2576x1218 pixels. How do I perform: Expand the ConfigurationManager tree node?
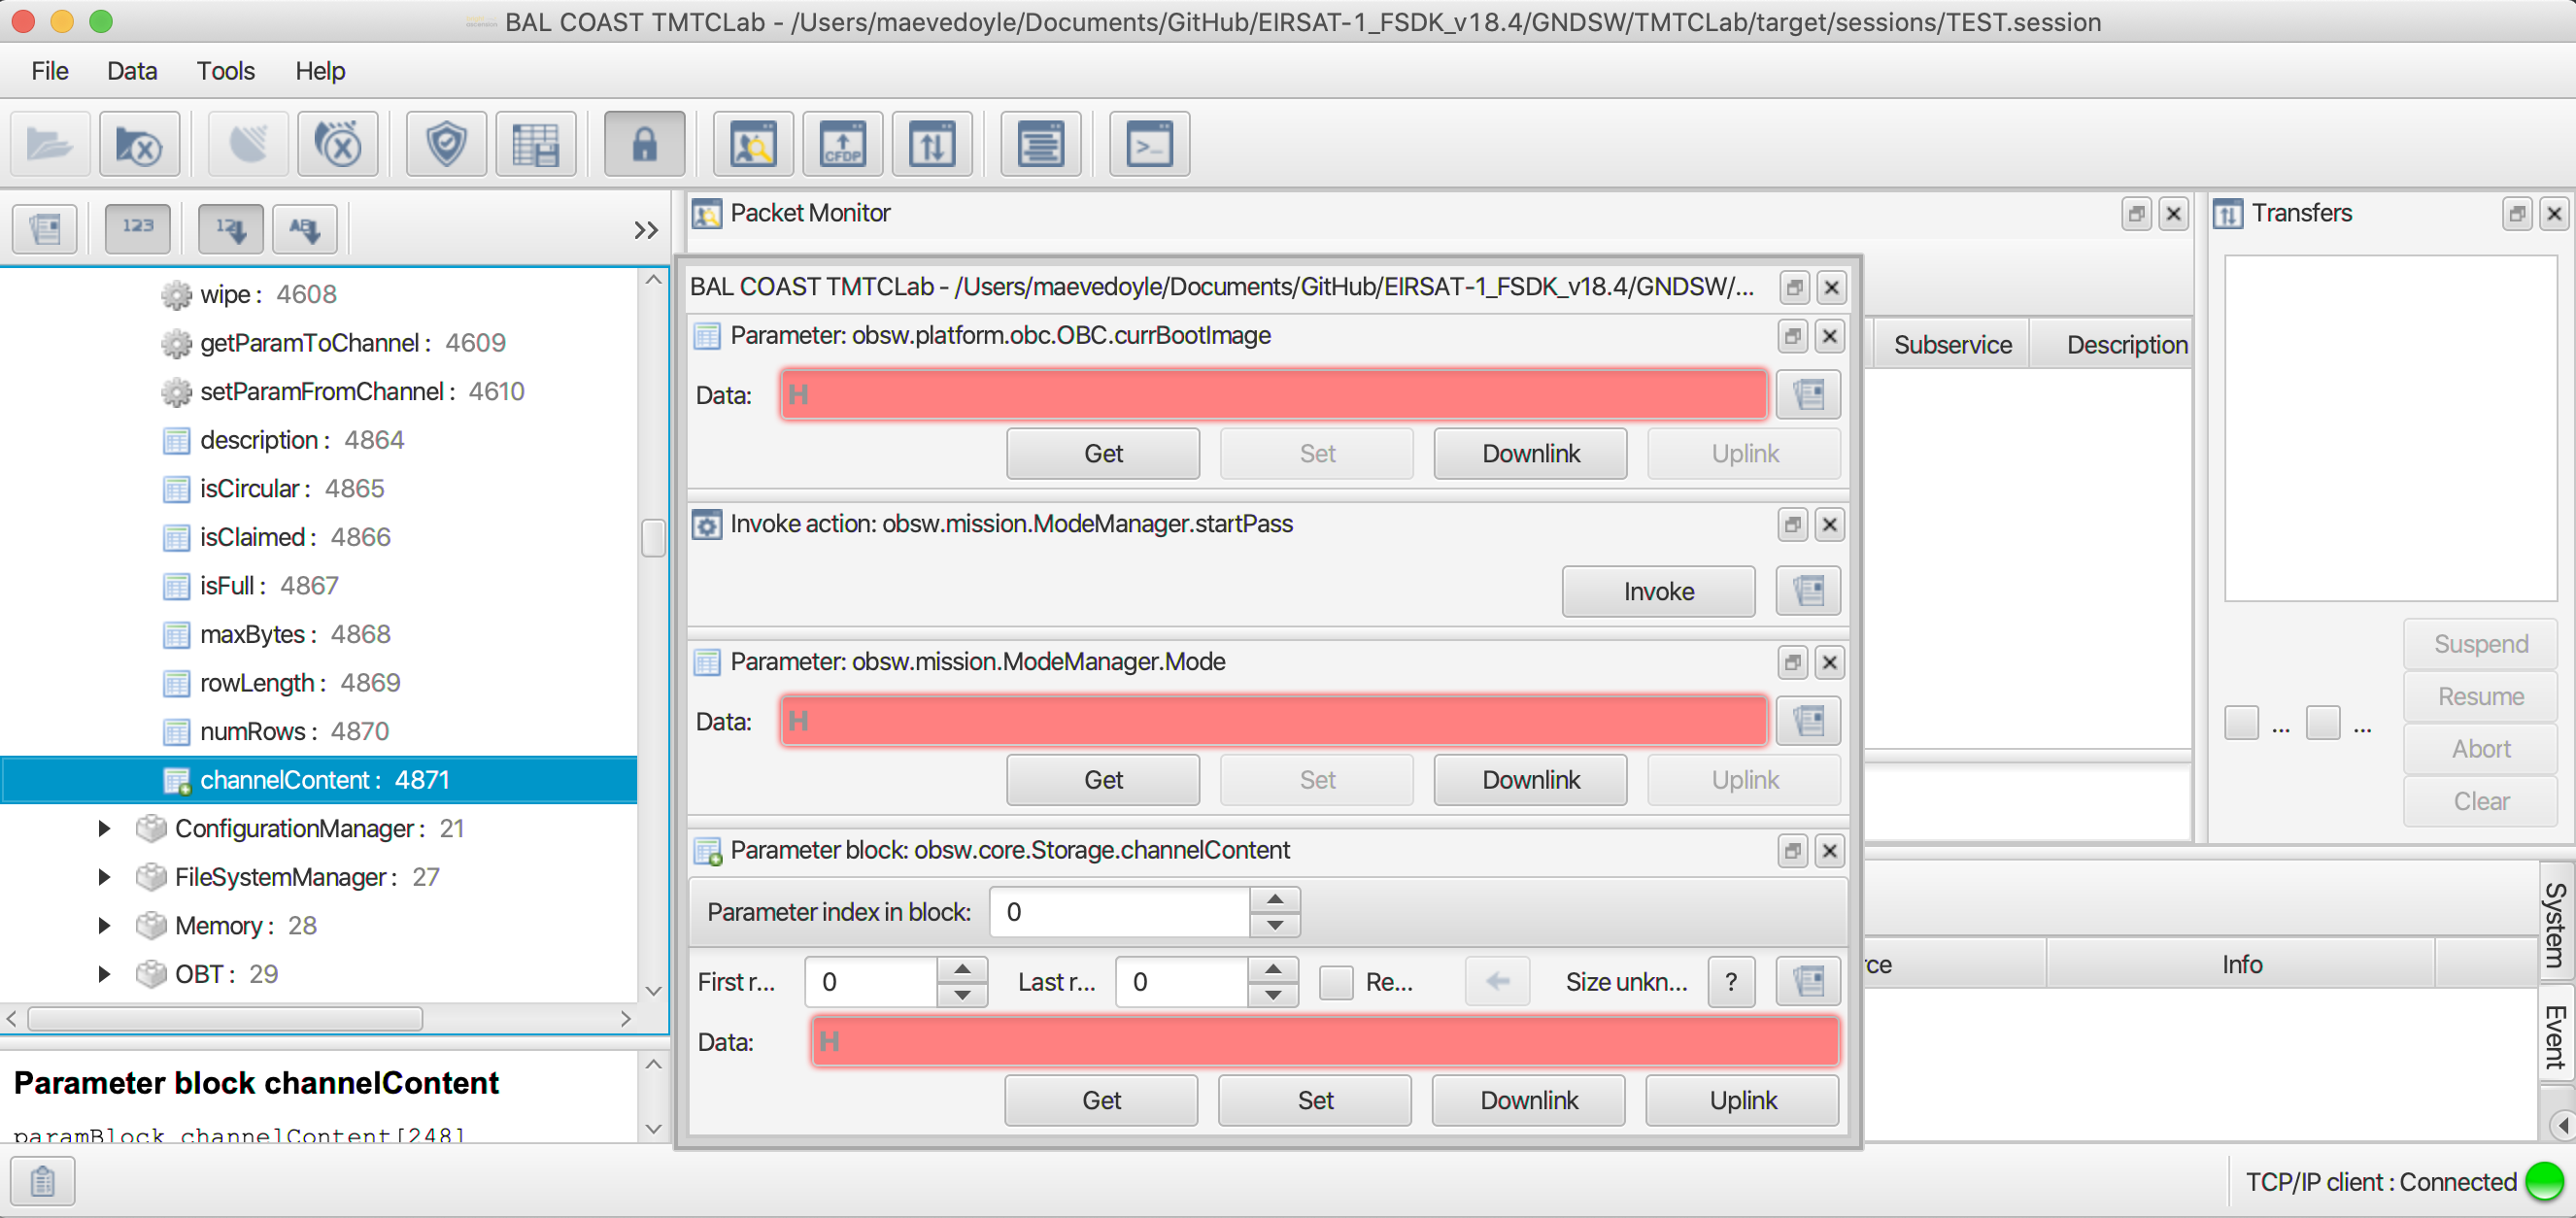pos(104,828)
